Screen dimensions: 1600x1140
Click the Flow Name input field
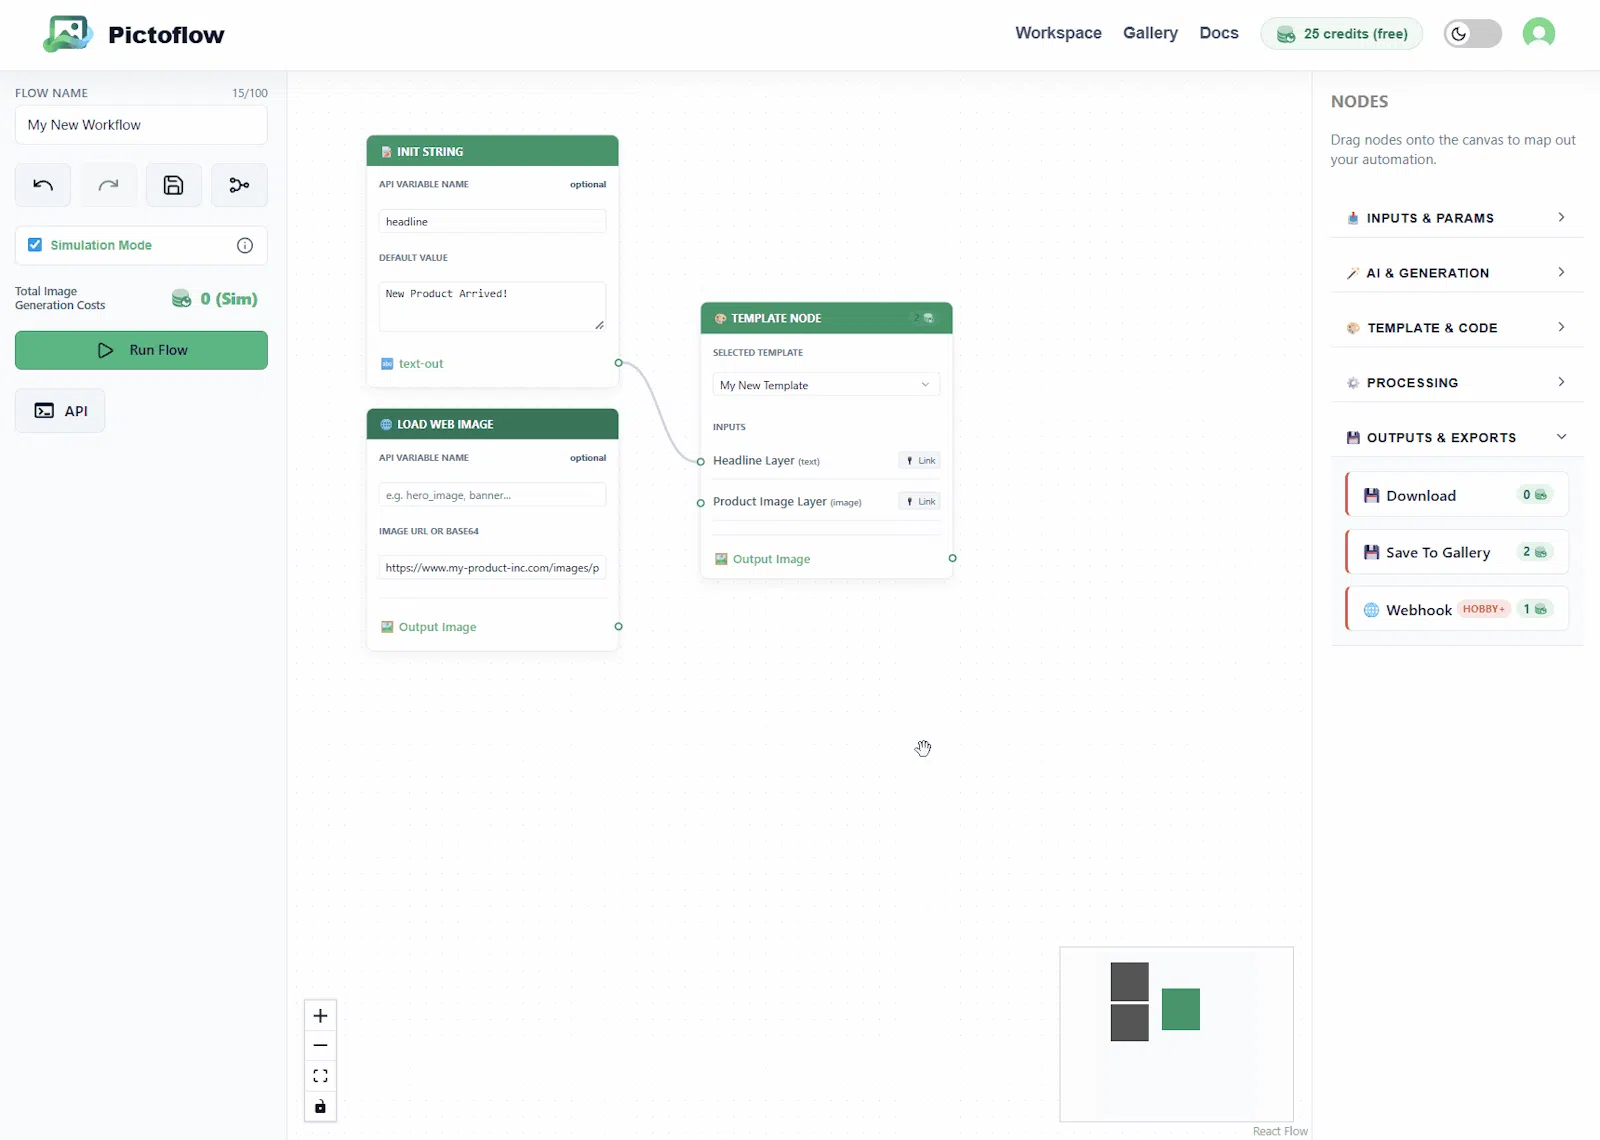coord(141,125)
